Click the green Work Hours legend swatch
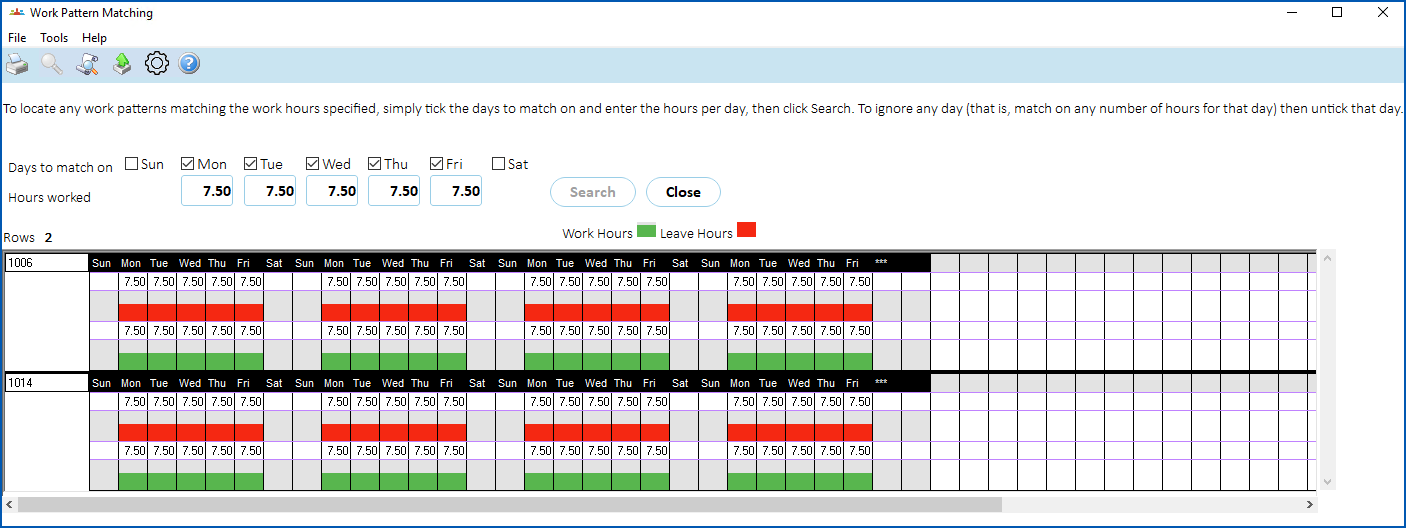The image size is (1406, 528). (647, 231)
